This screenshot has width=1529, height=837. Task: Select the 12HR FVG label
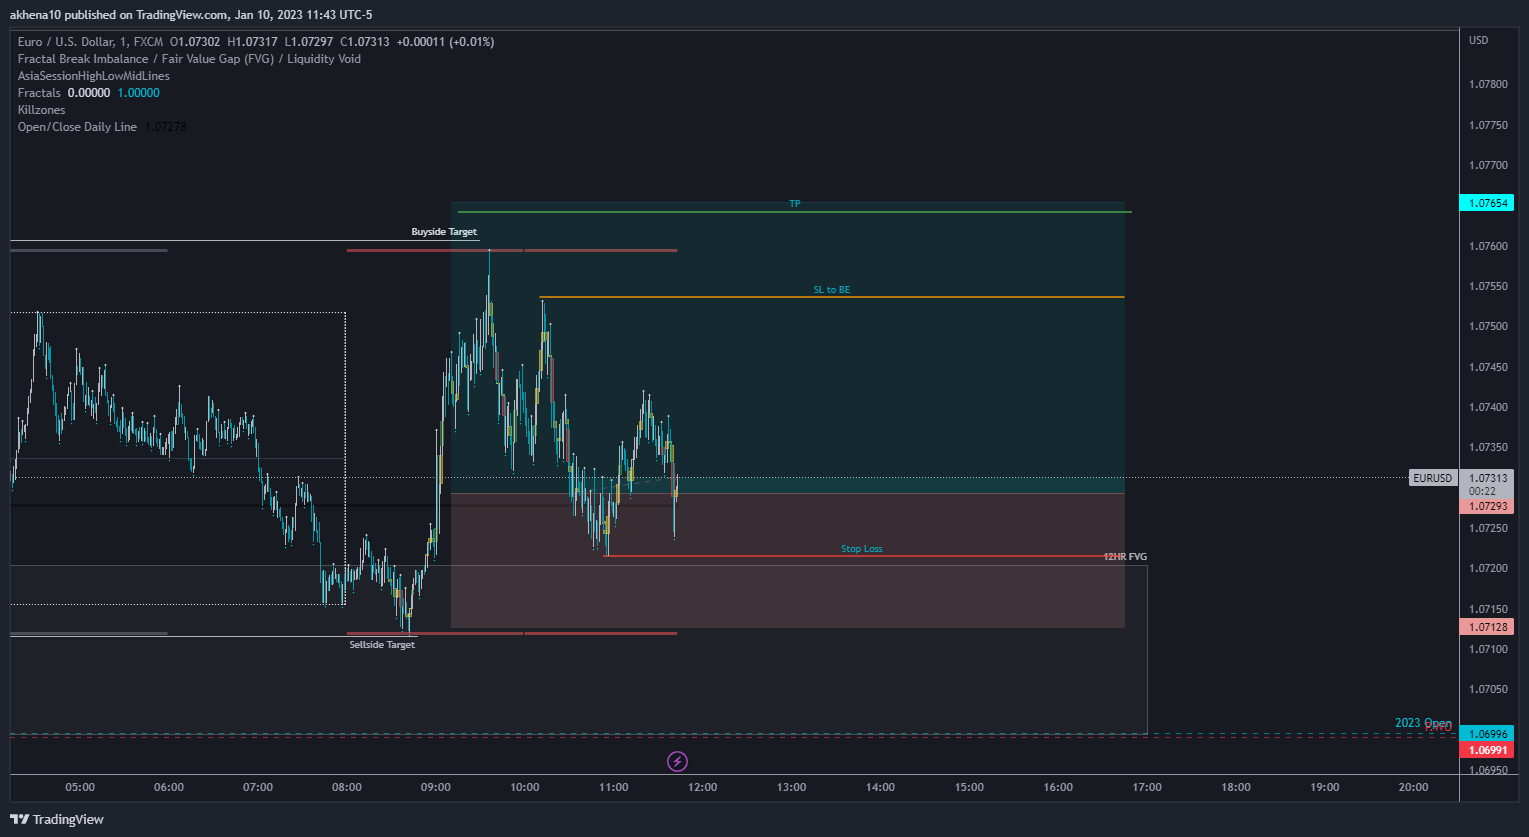[1125, 556]
